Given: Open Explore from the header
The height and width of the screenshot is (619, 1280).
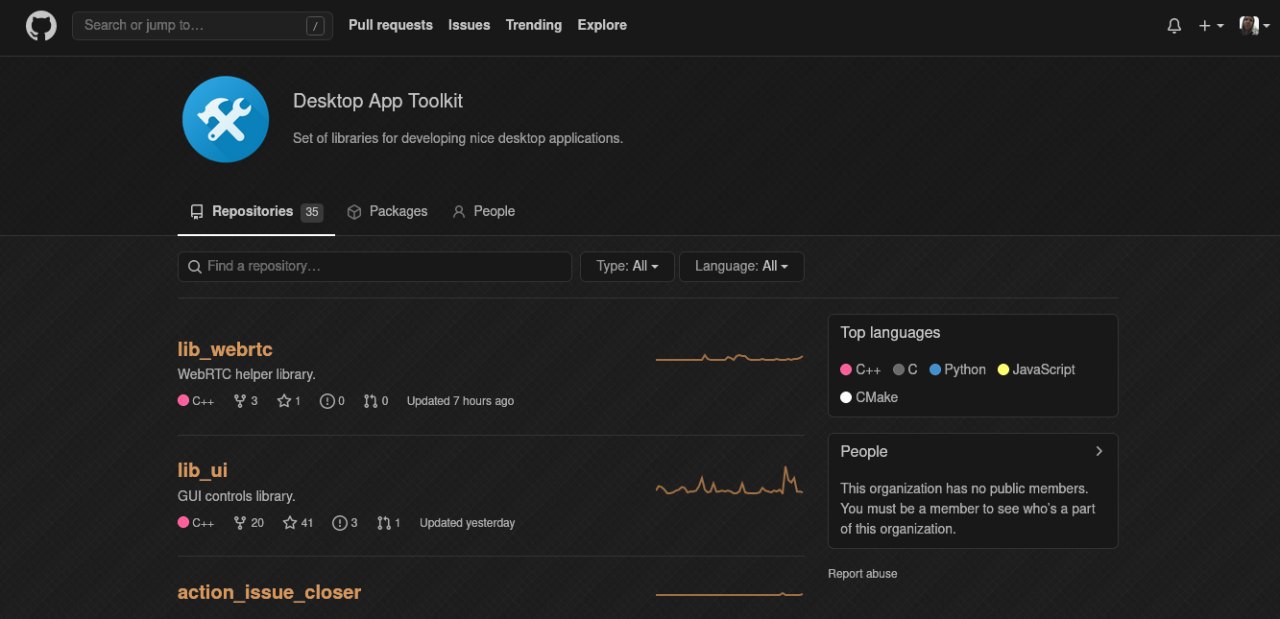Looking at the screenshot, I should coord(602,25).
